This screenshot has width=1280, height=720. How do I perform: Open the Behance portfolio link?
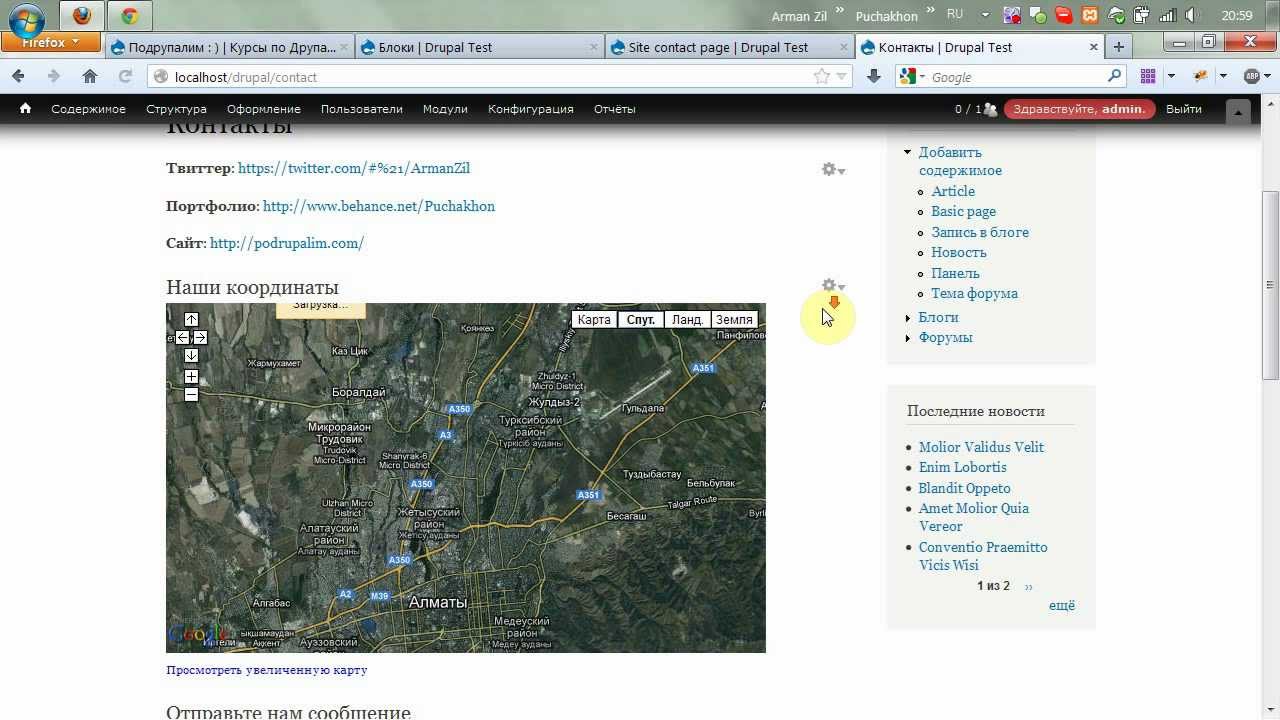[379, 206]
